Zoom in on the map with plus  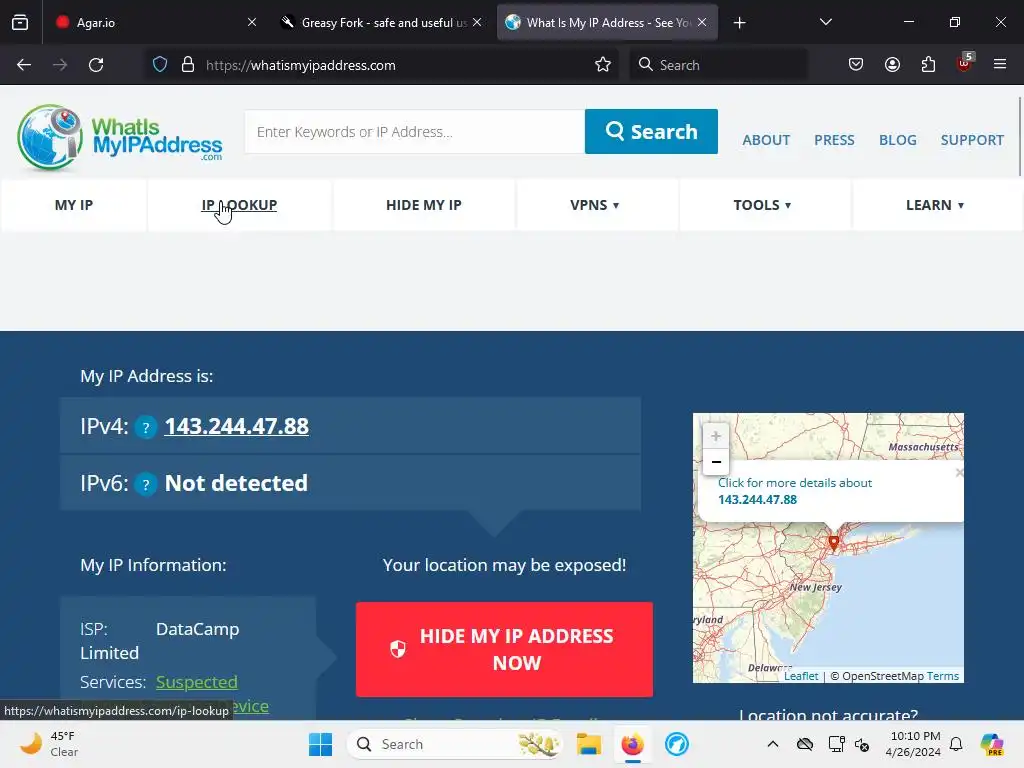716,436
